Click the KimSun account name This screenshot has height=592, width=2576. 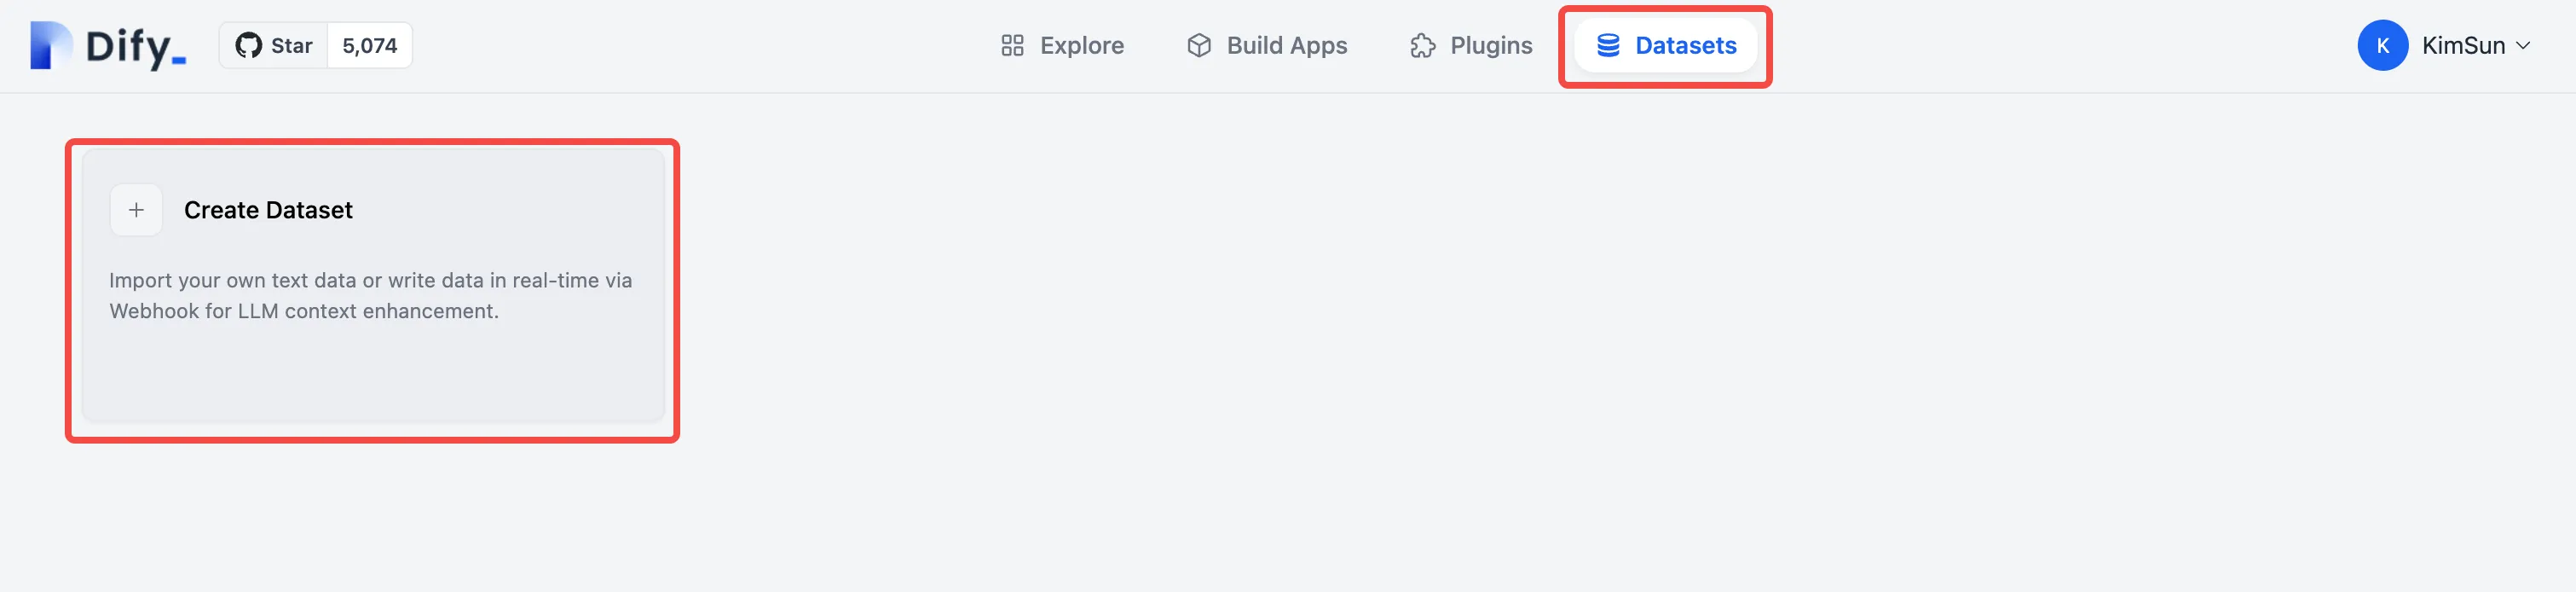(2462, 46)
